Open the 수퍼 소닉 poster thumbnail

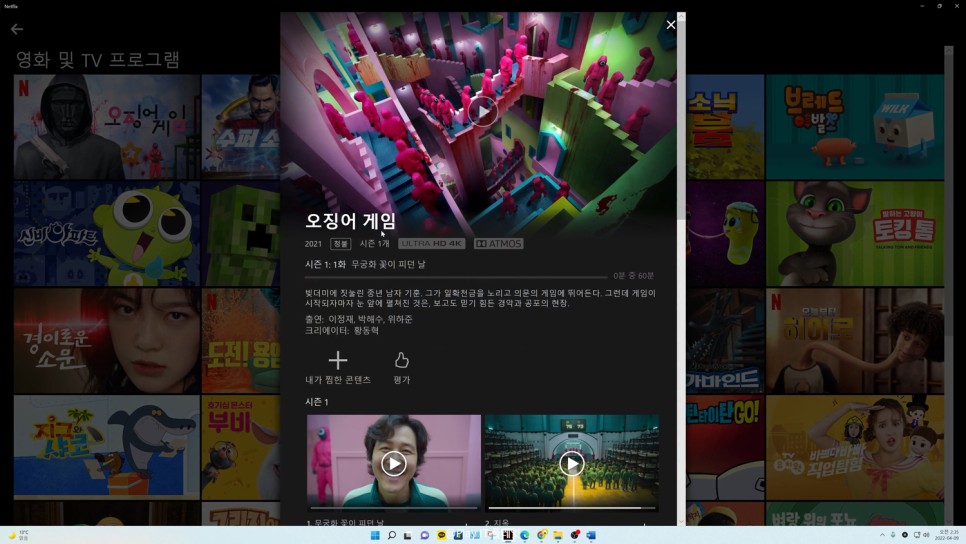point(241,127)
